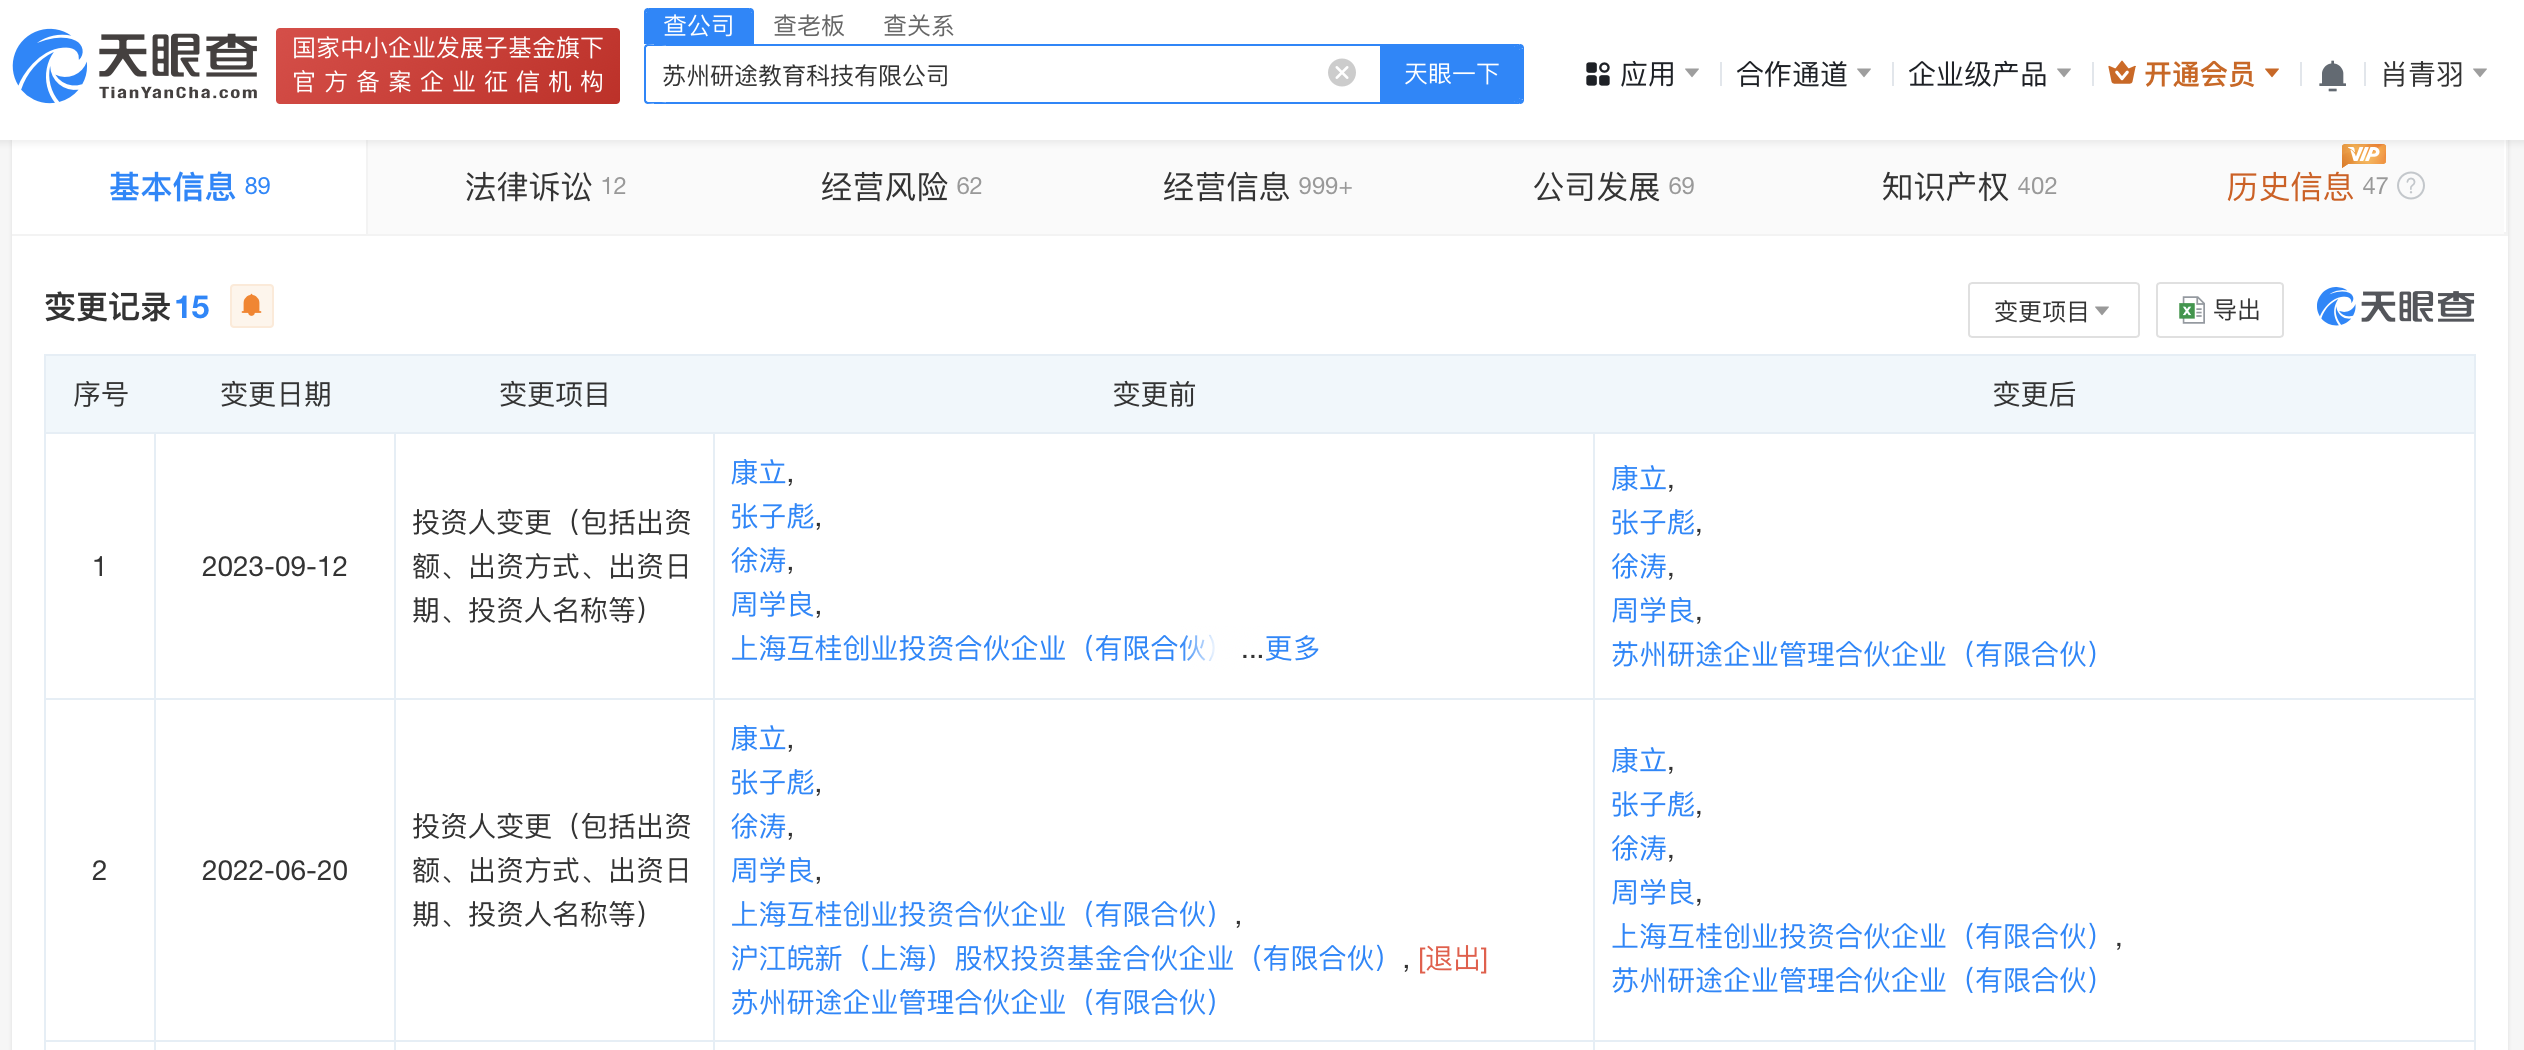The image size is (2524, 1050).
Task: Switch to the 基本信息 tab
Action: [x=190, y=187]
